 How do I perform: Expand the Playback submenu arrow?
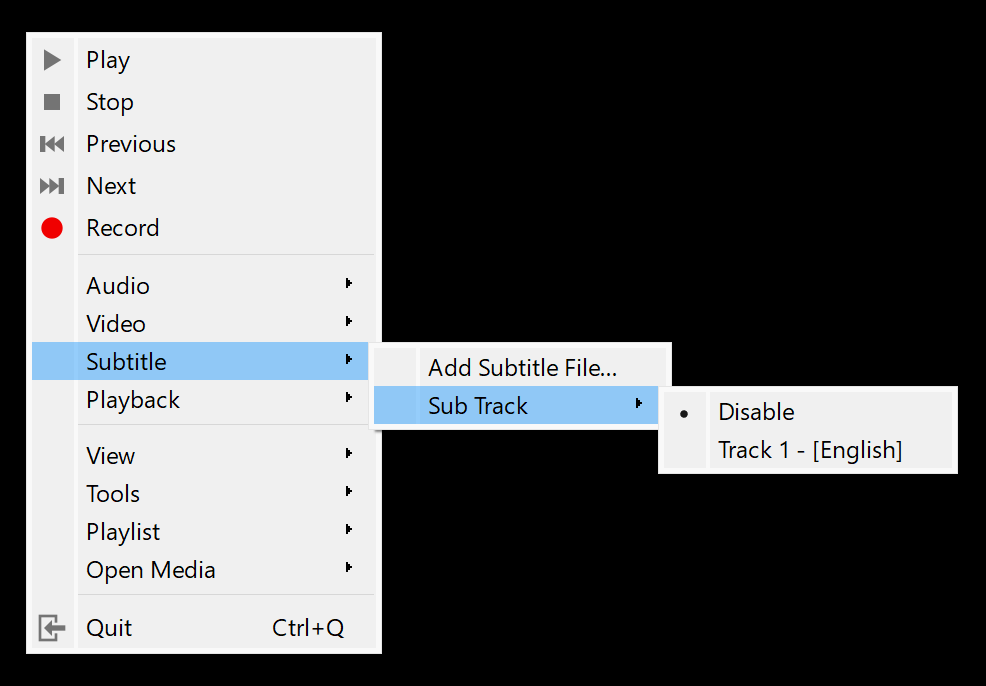pyautogui.click(x=348, y=398)
